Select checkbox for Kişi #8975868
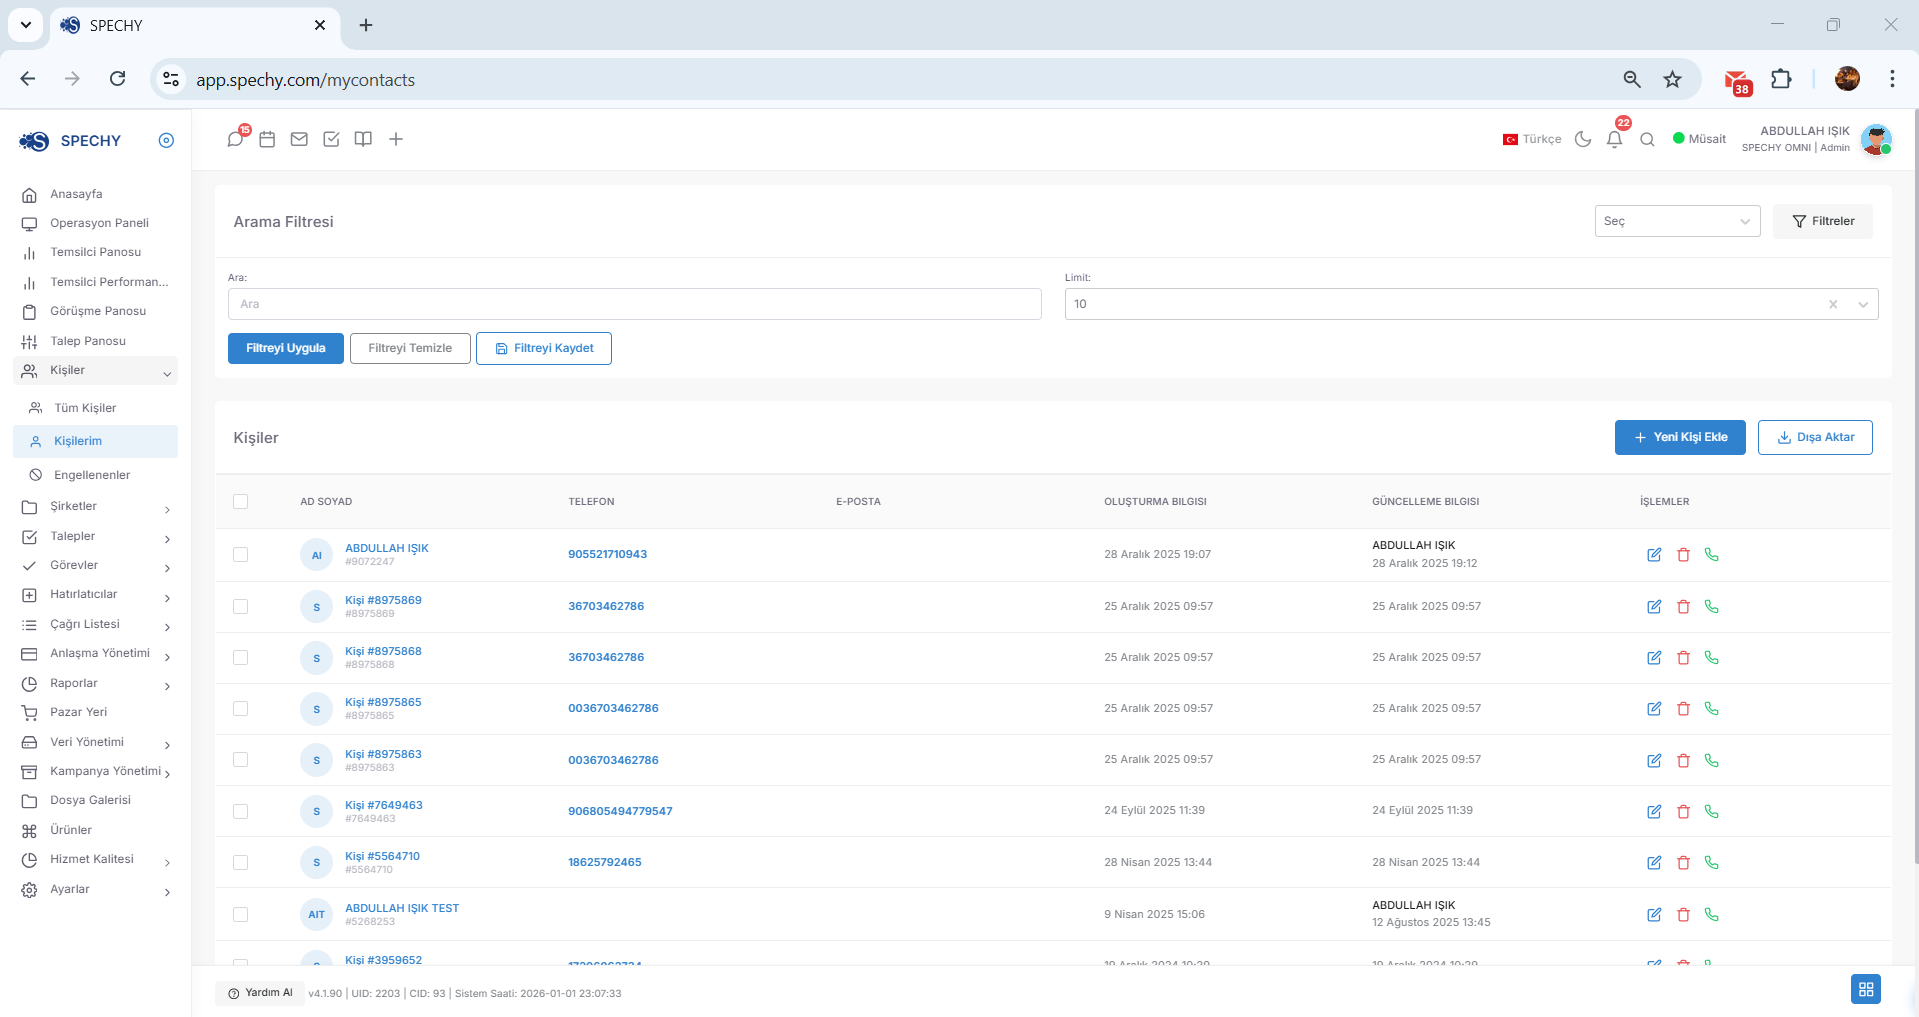Screen dimensions: 1919x1017 click(240, 657)
